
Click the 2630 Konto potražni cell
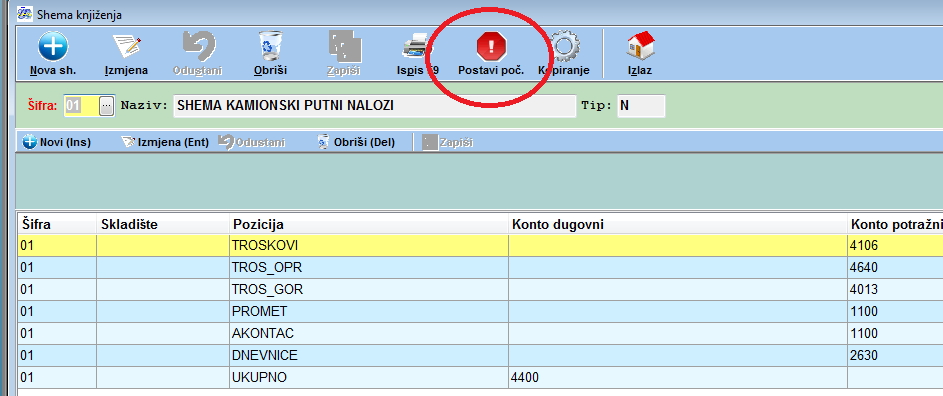click(x=895, y=356)
